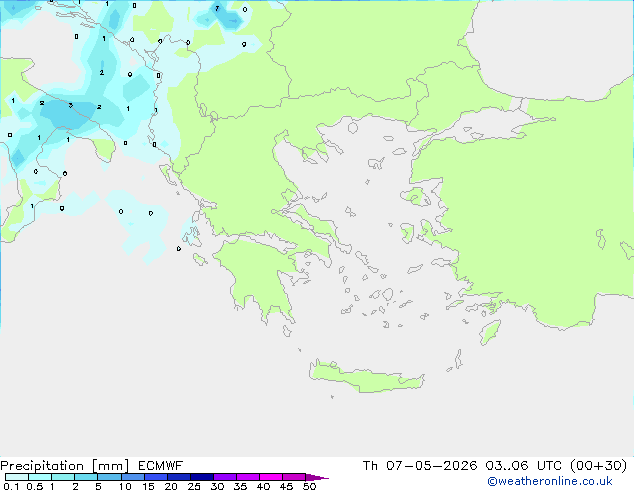Screen dimensions: 634x490
Task: Pick the 2–5 mm legend swatch
Action: [x=86, y=477]
